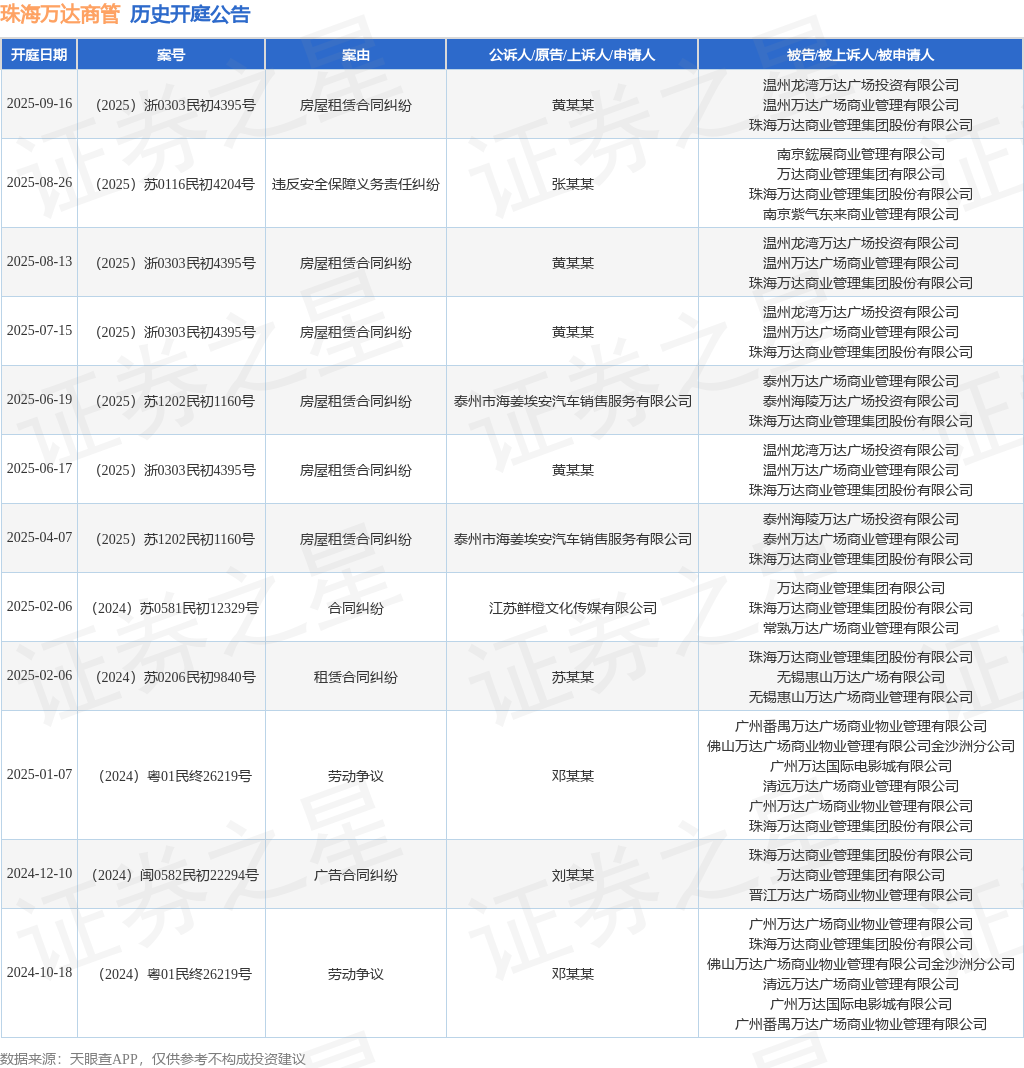This screenshot has height=1068, width=1024.
Task: Click the 数据来源 footer note
Action: click(153, 1059)
